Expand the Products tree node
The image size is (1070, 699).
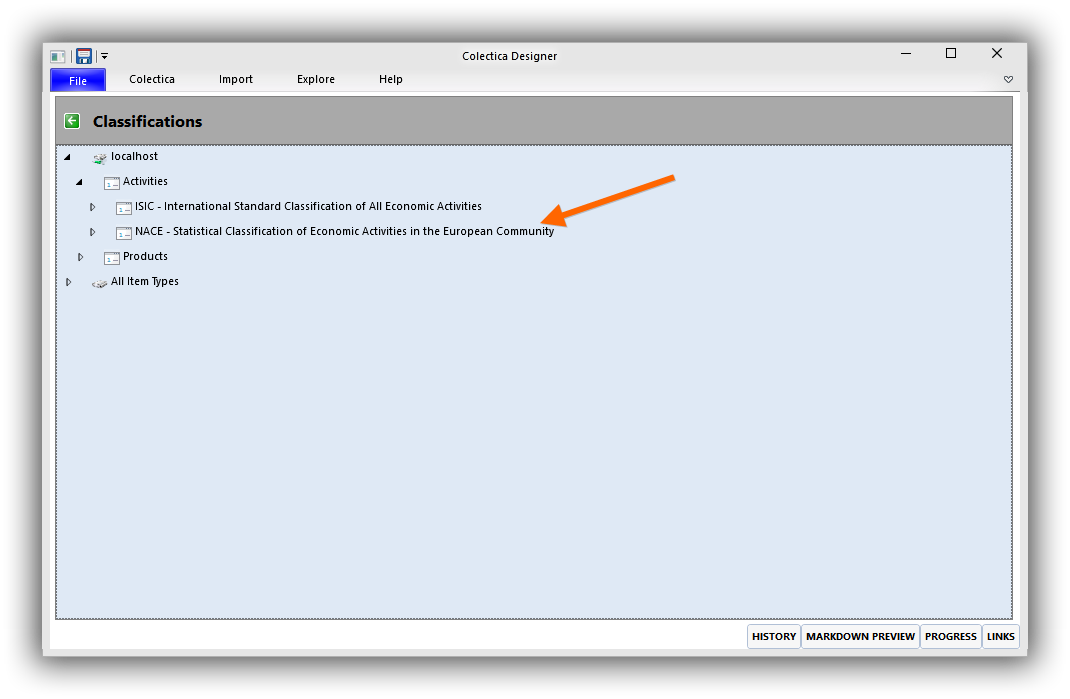pos(80,257)
